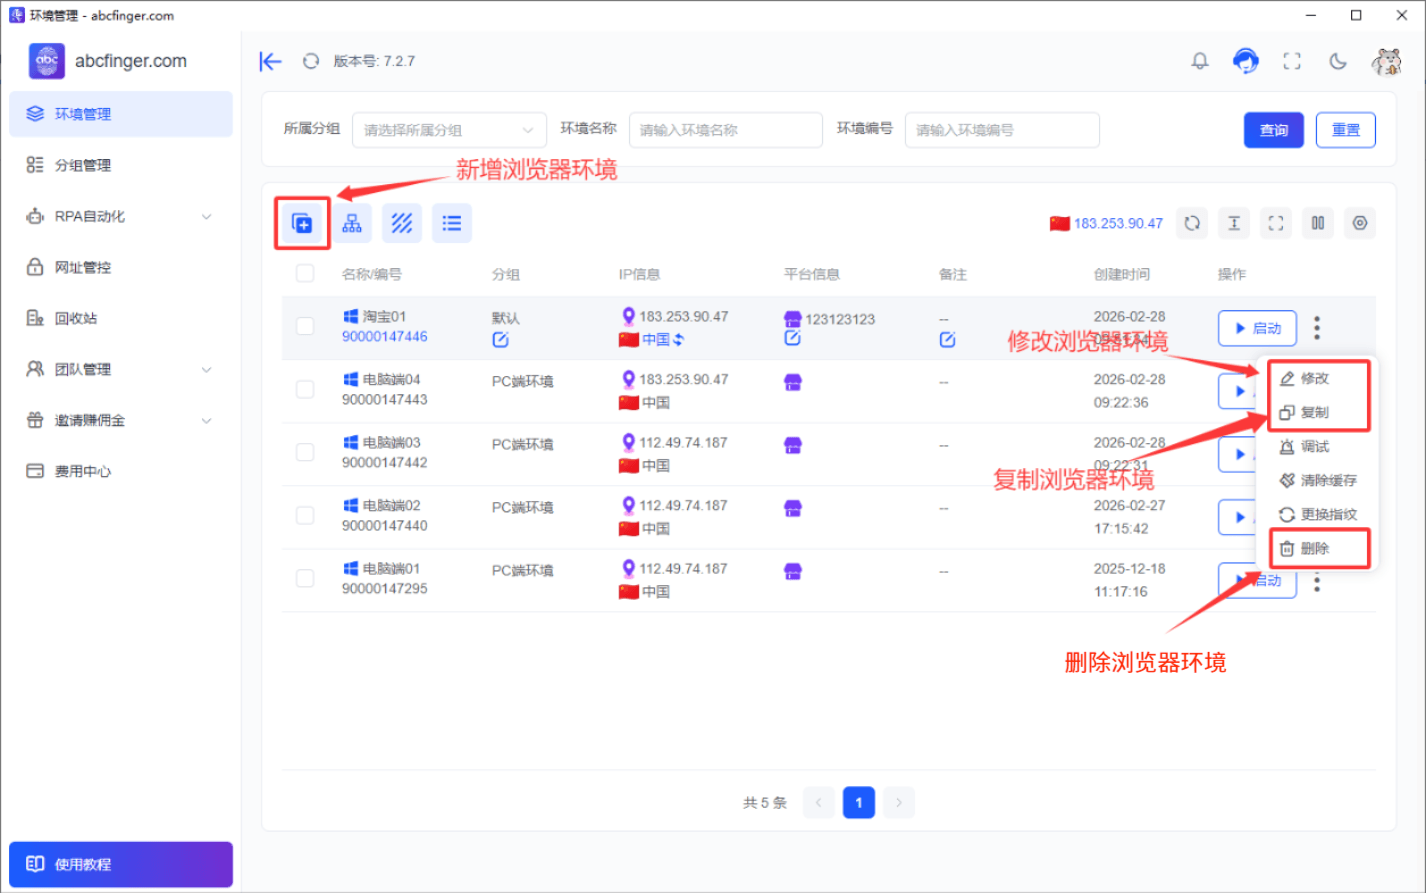Open 分组管理 in sidebar
The height and width of the screenshot is (893, 1426).
point(121,165)
